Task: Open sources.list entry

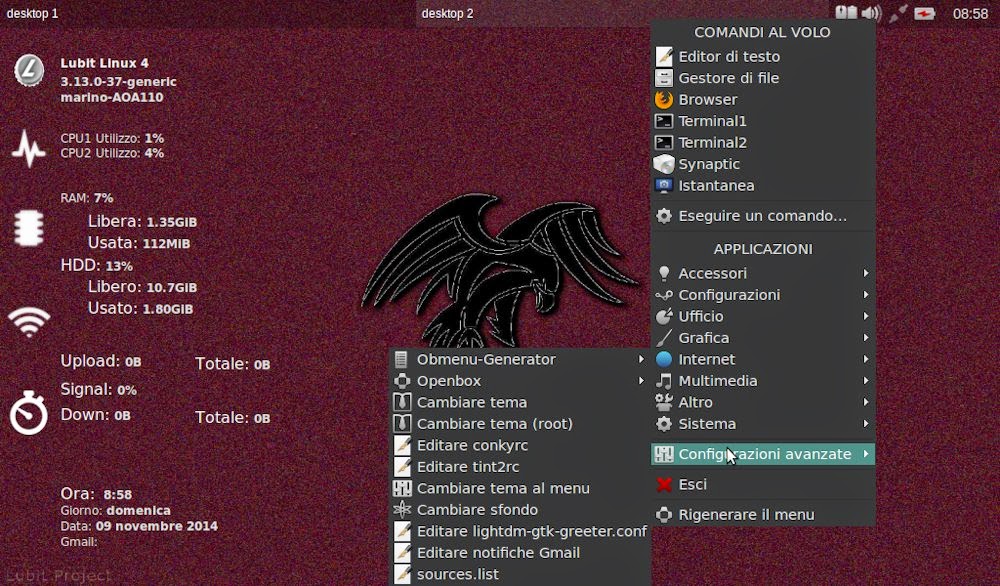Action: pos(520,575)
